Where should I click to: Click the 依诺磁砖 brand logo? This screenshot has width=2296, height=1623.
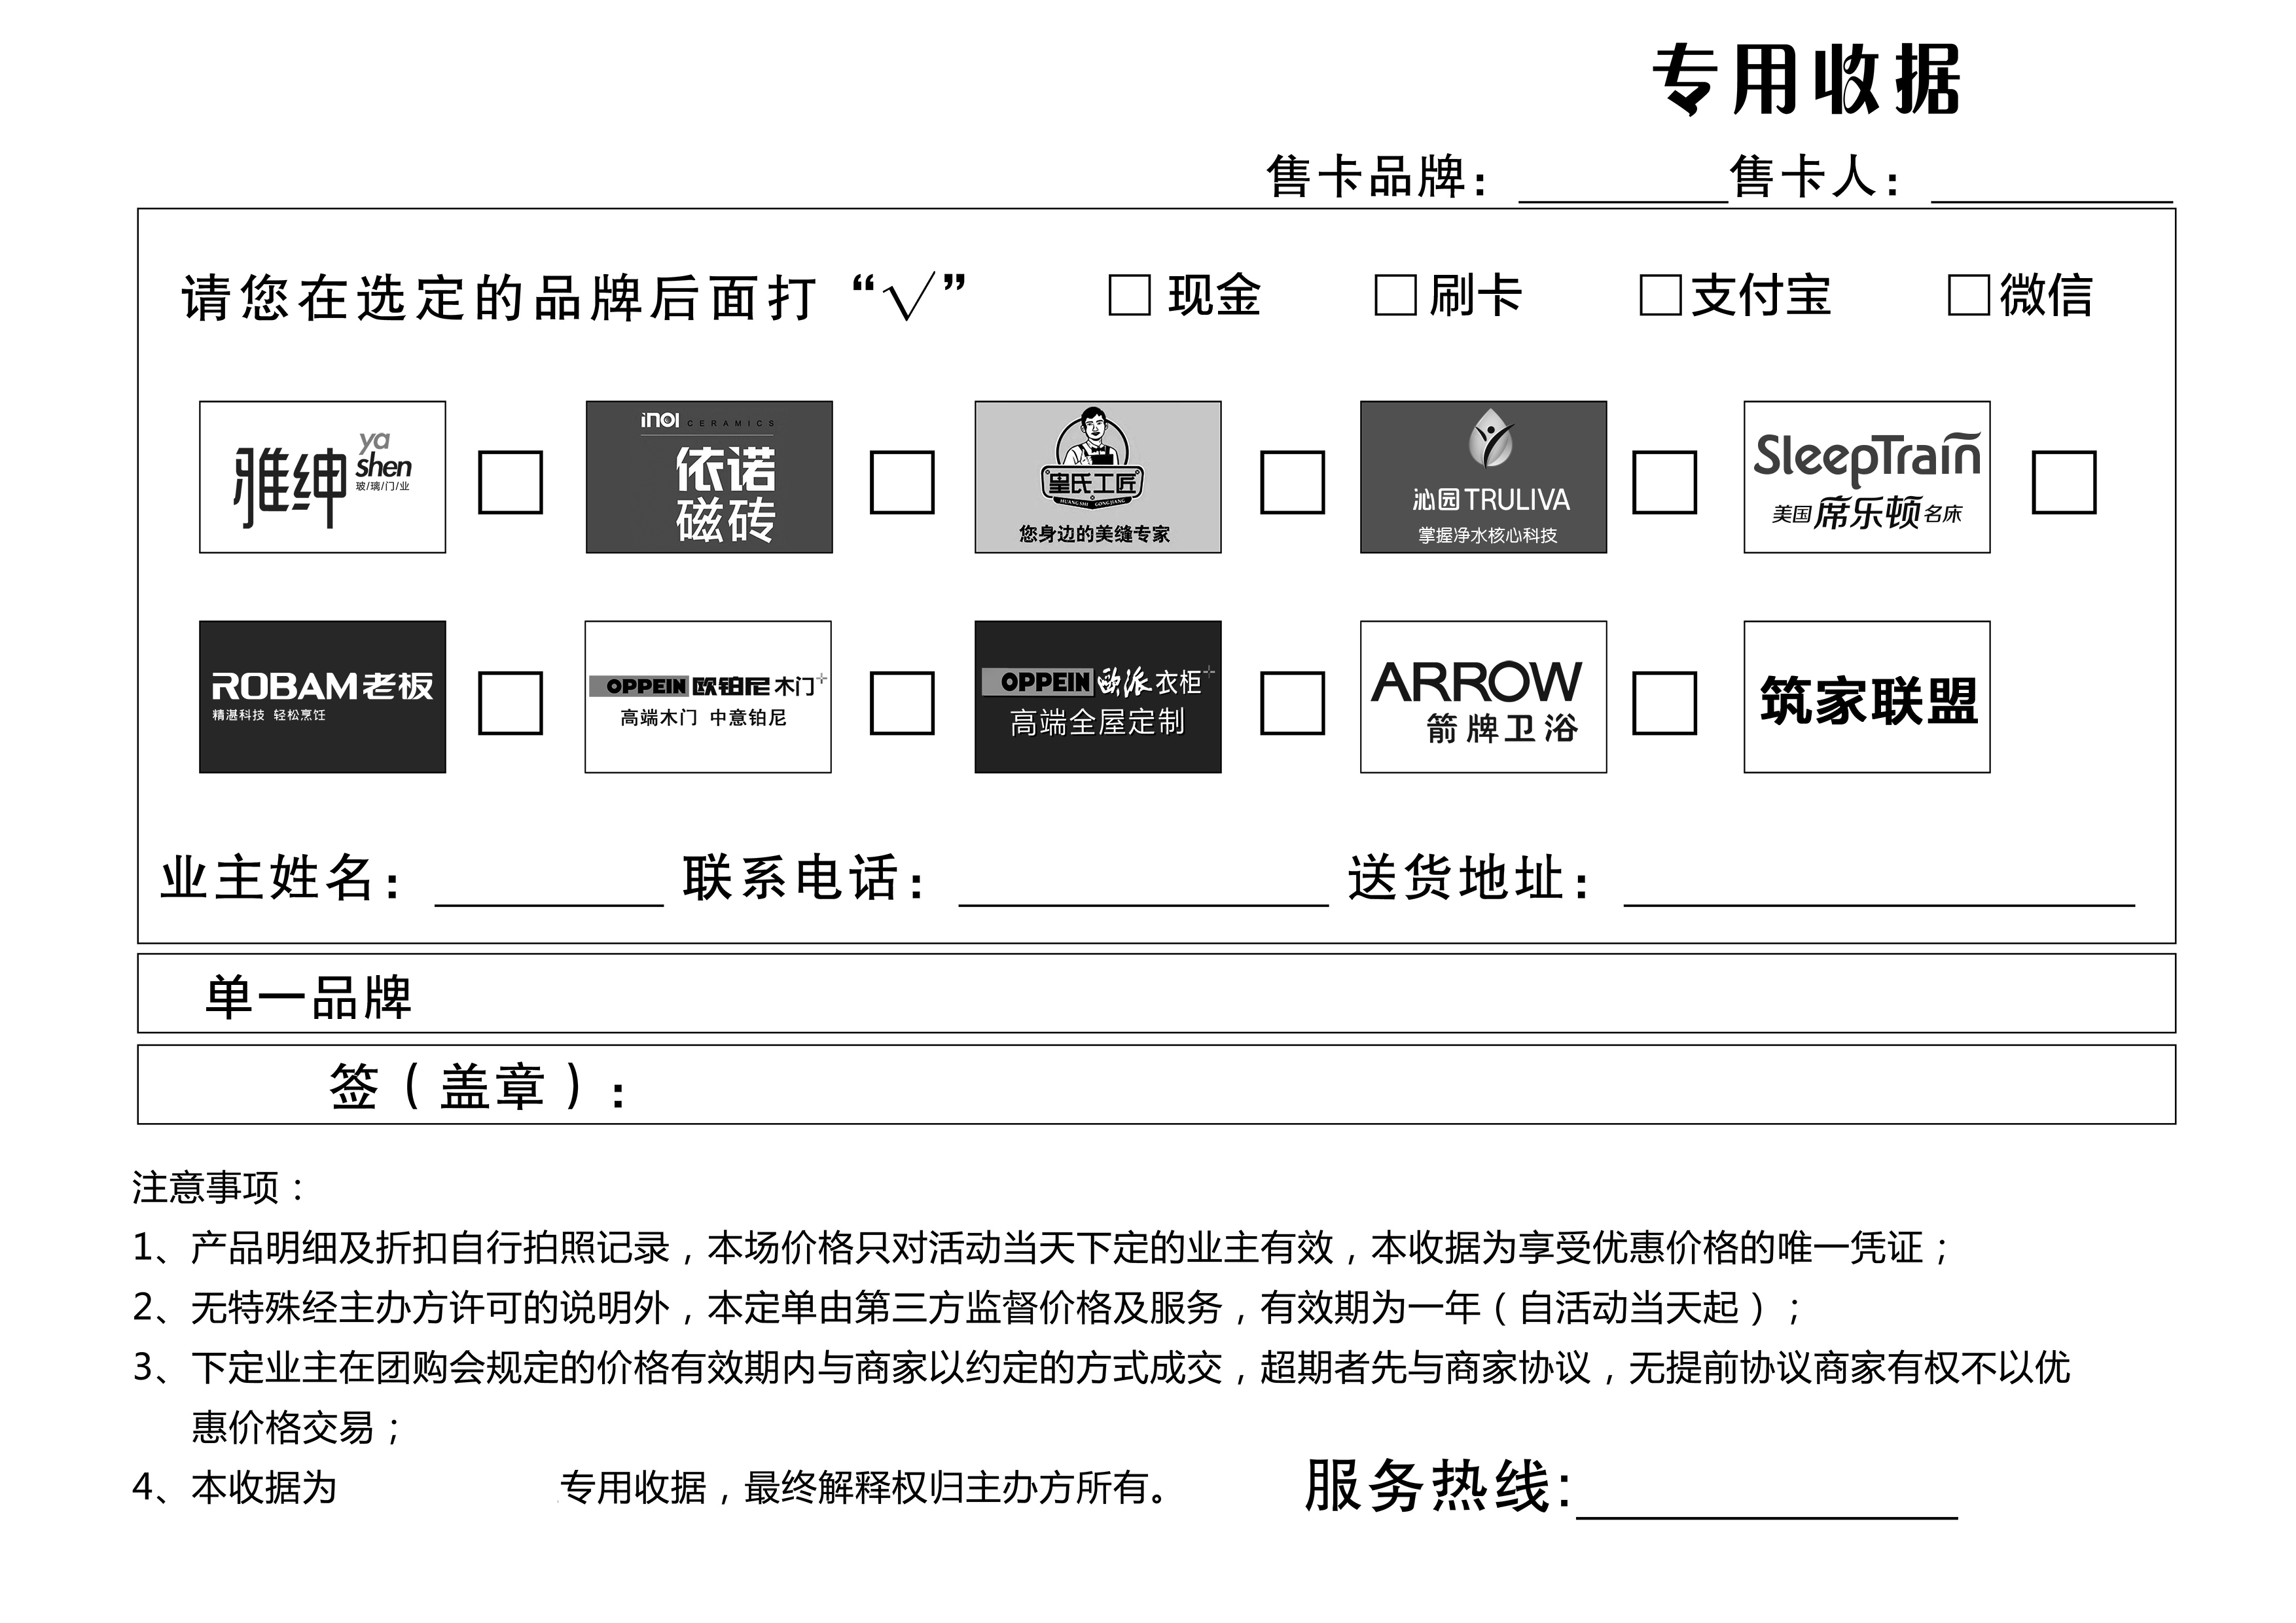[x=709, y=477]
